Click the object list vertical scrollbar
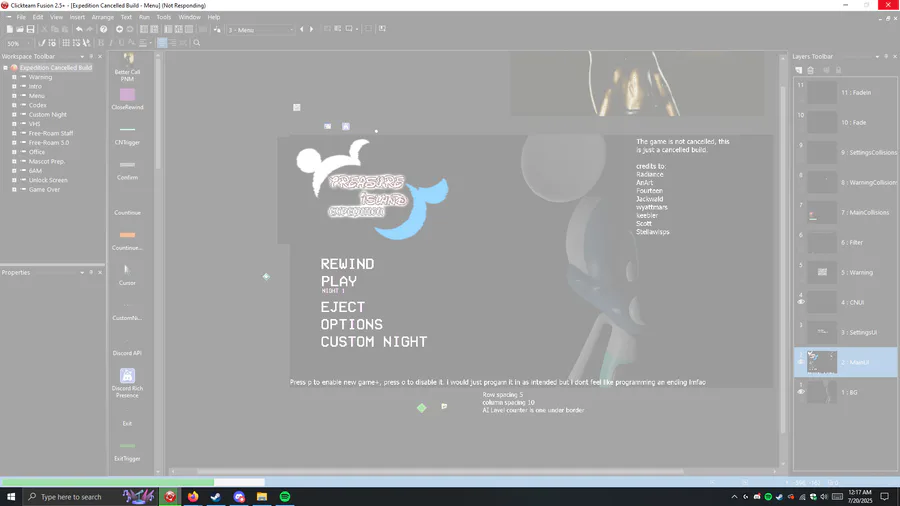The width and height of the screenshot is (900, 506). pyautogui.click(x=158, y=112)
